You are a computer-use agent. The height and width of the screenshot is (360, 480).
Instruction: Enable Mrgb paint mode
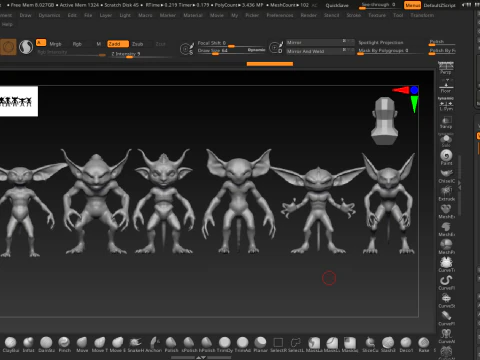coord(55,44)
